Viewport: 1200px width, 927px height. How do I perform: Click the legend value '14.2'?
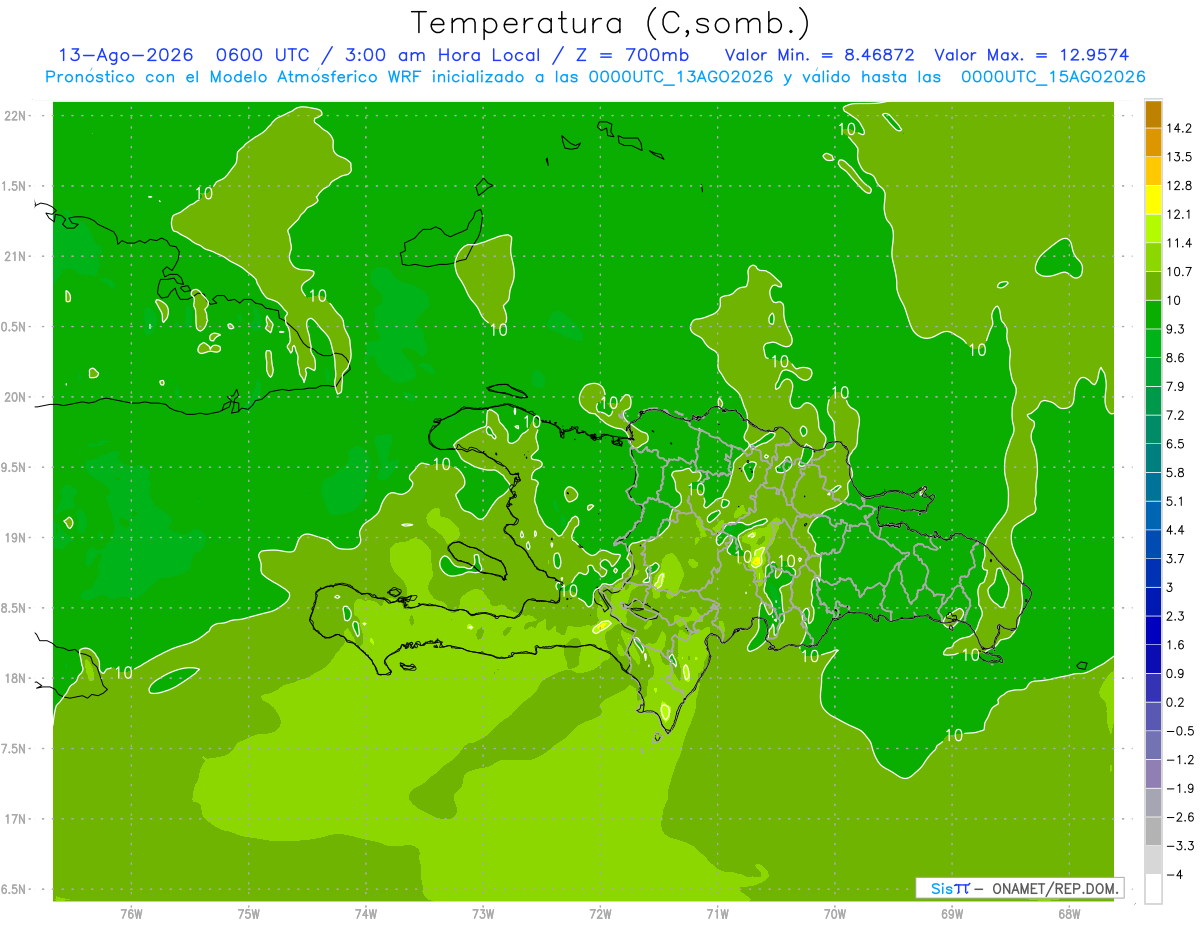pos(1178,128)
